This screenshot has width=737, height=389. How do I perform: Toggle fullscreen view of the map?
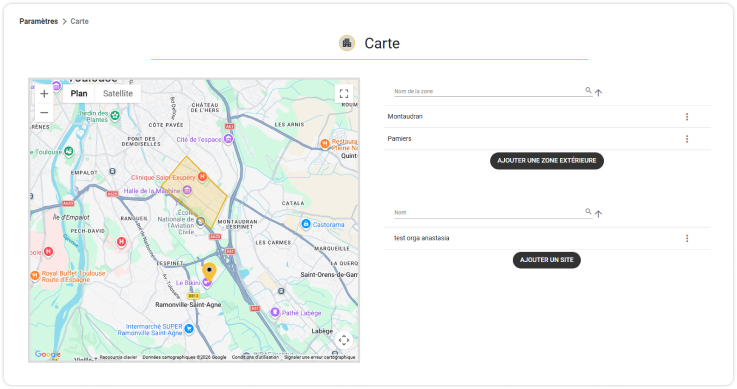[344, 93]
